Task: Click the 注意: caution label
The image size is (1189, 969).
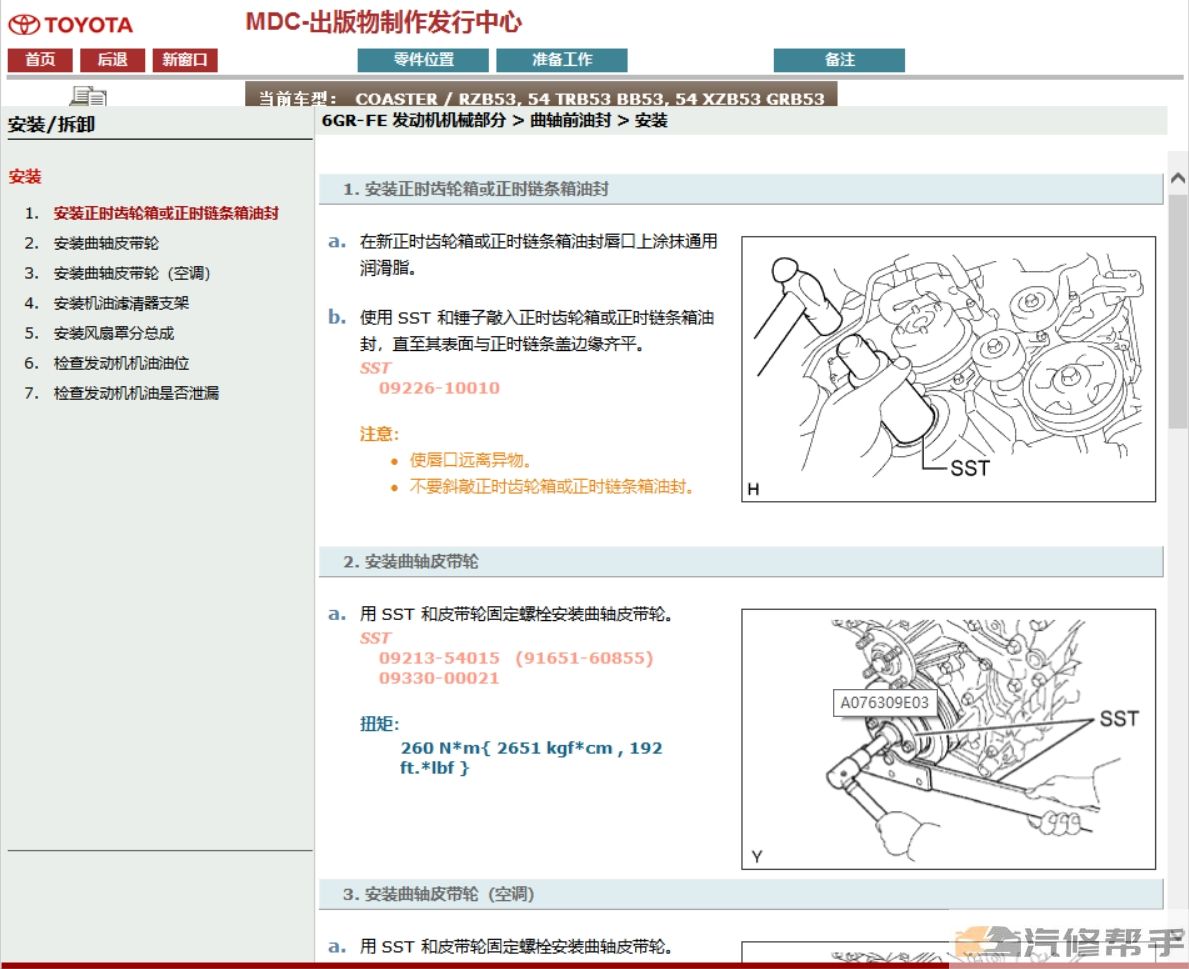Action: click(379, 434)
